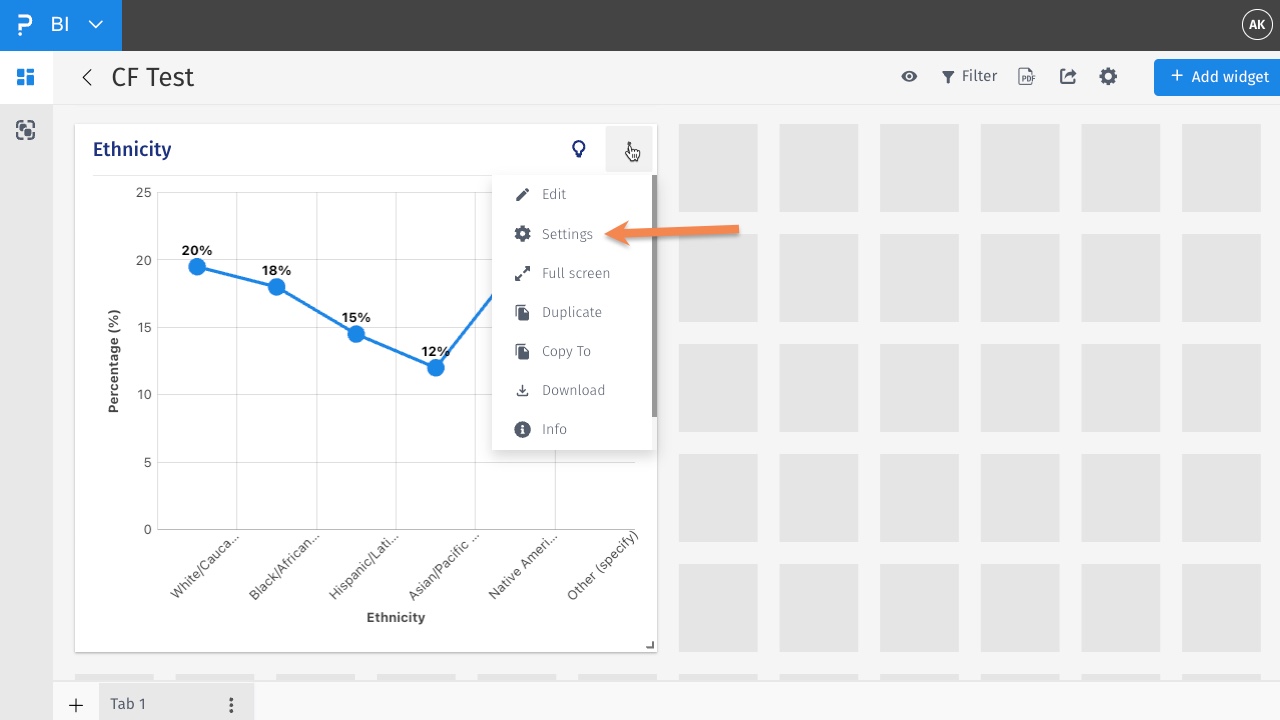Open the Ethnicity widget three-dot menu

630,149
